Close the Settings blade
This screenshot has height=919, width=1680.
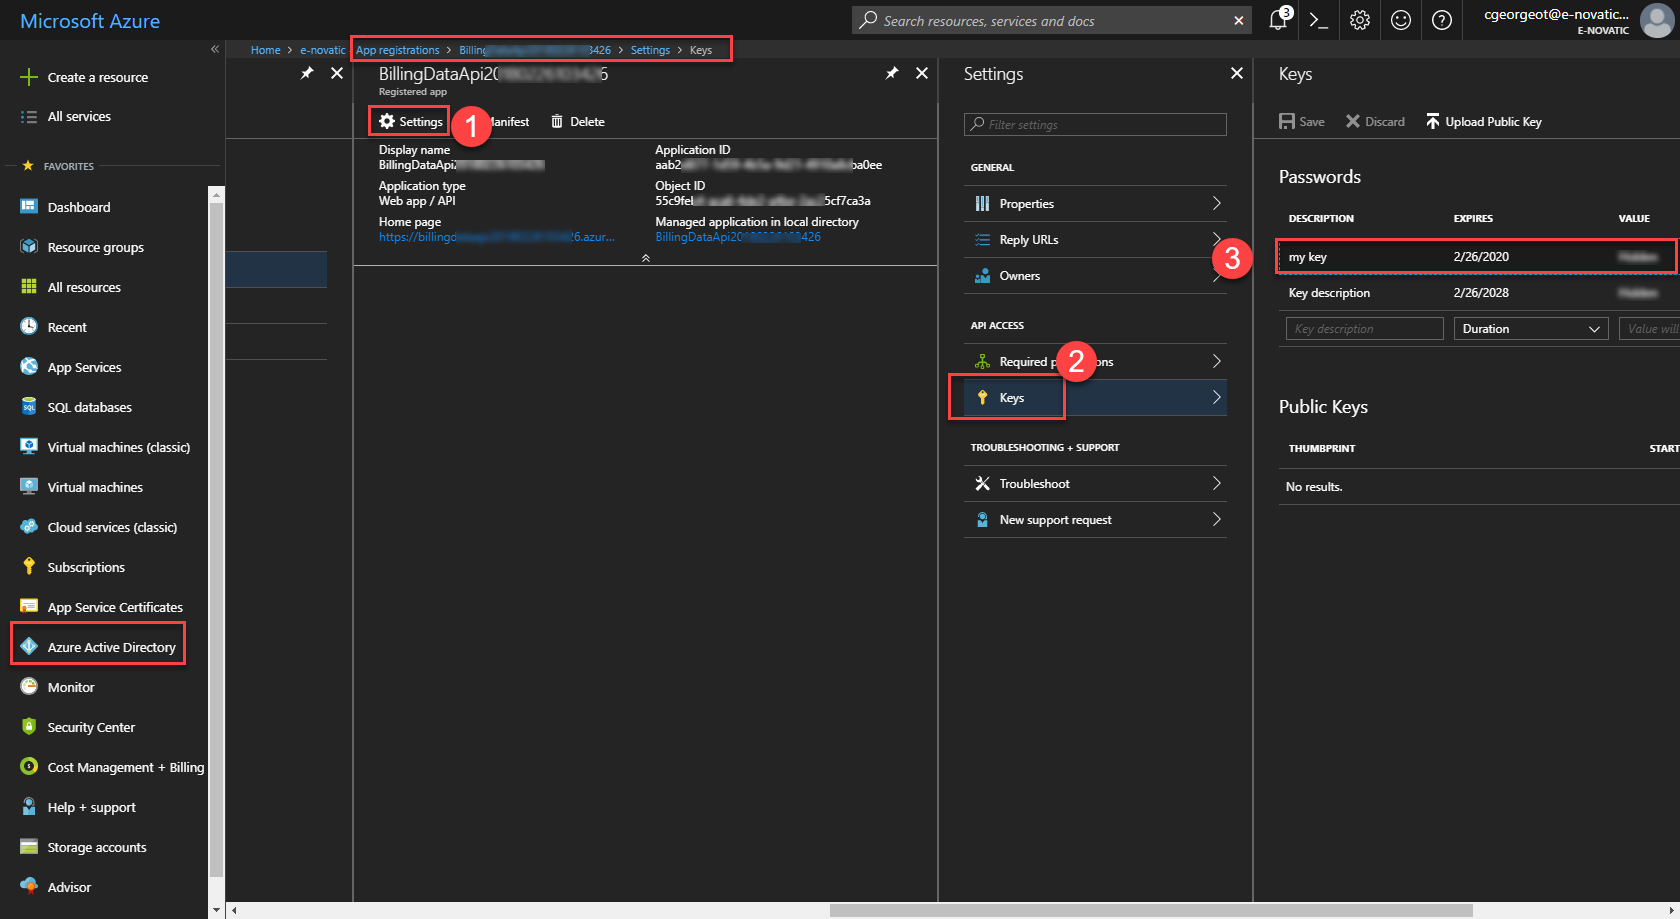coord(1237,73)
